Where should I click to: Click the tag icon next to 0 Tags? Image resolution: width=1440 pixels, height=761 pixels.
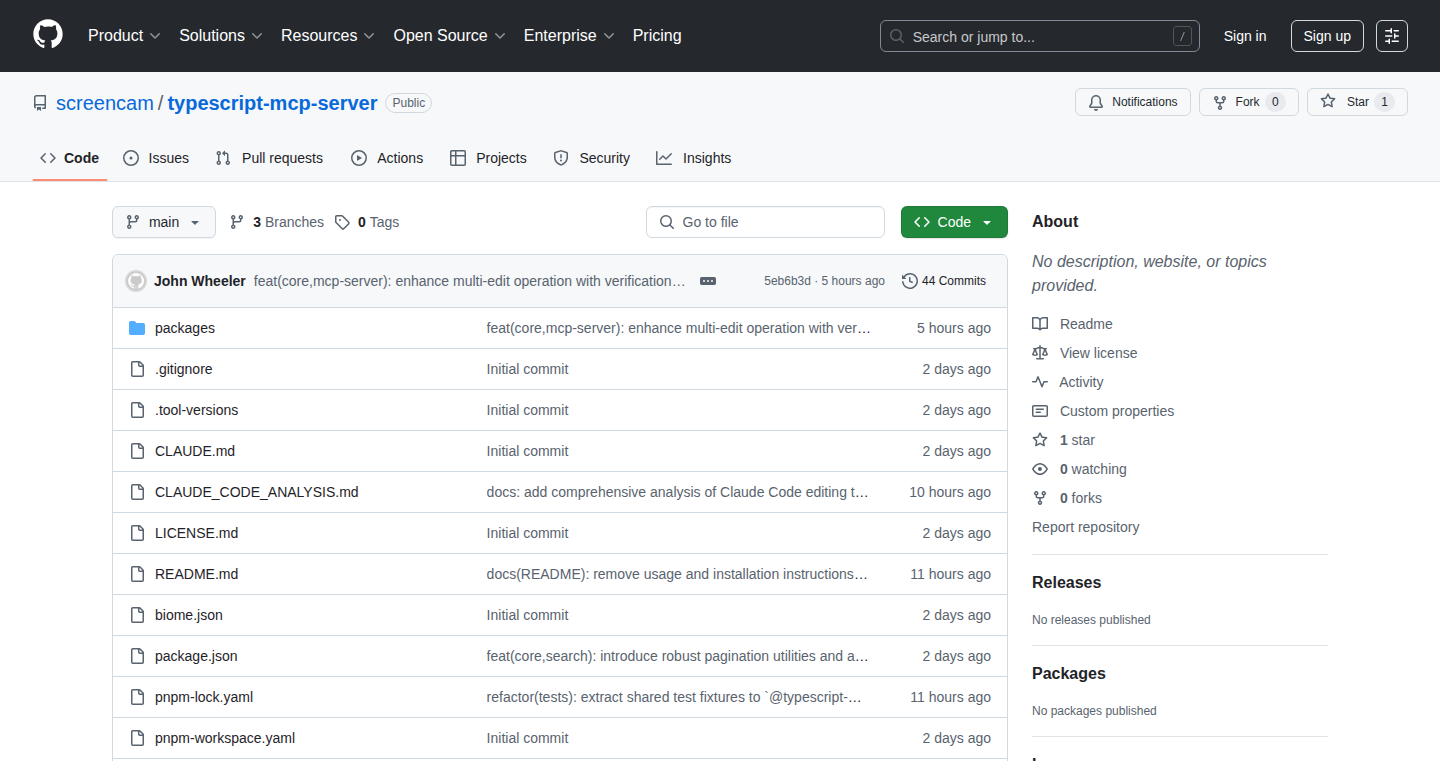coord(342,222)
